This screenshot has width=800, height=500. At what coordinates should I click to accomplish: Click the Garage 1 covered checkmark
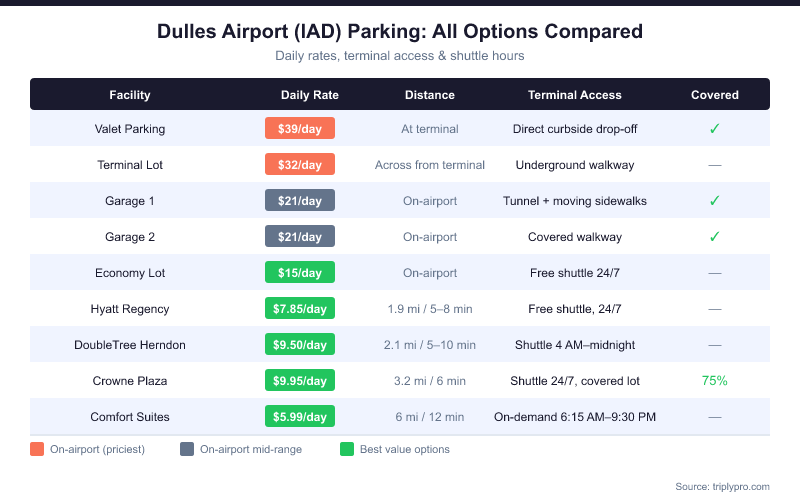click(714, 201)
